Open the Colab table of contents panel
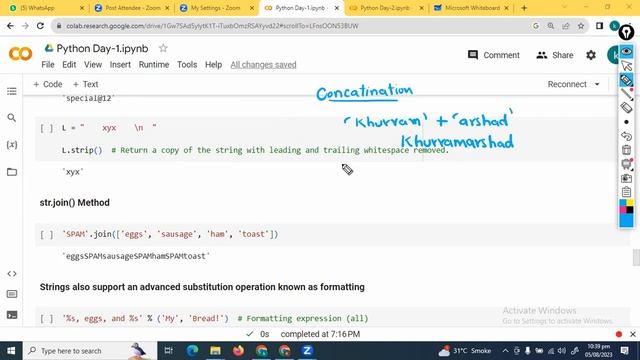The width and height of the screenshot is (640, 360). pos(12,91)
